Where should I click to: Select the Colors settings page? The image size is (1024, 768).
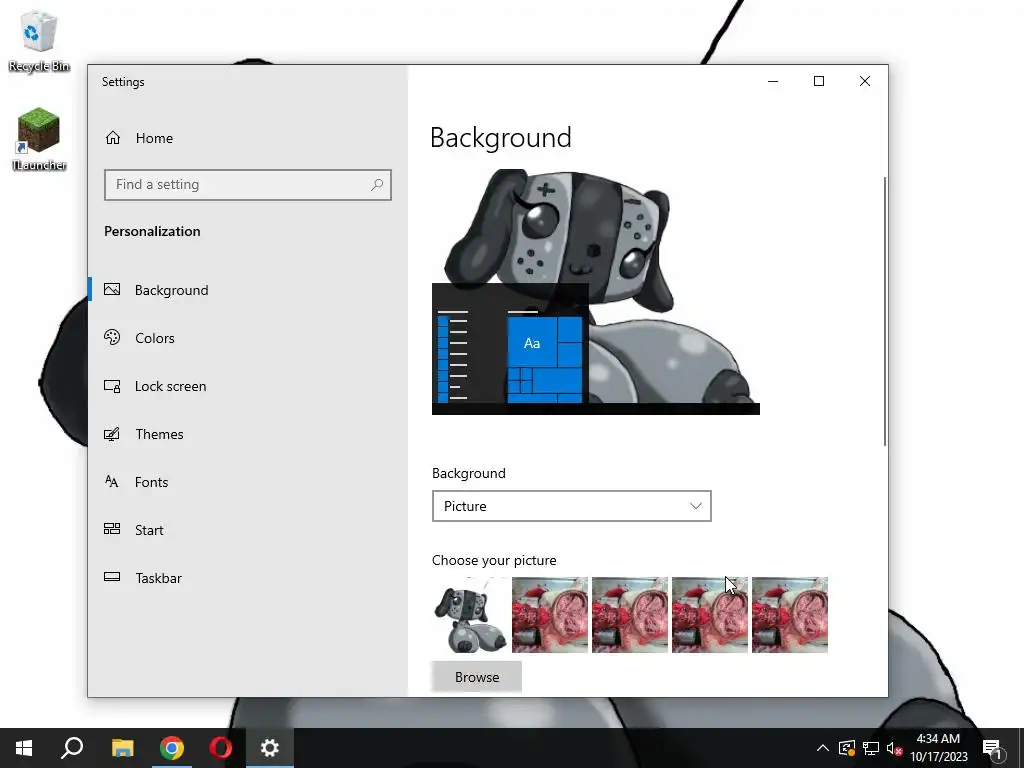(x=248, y=338)
